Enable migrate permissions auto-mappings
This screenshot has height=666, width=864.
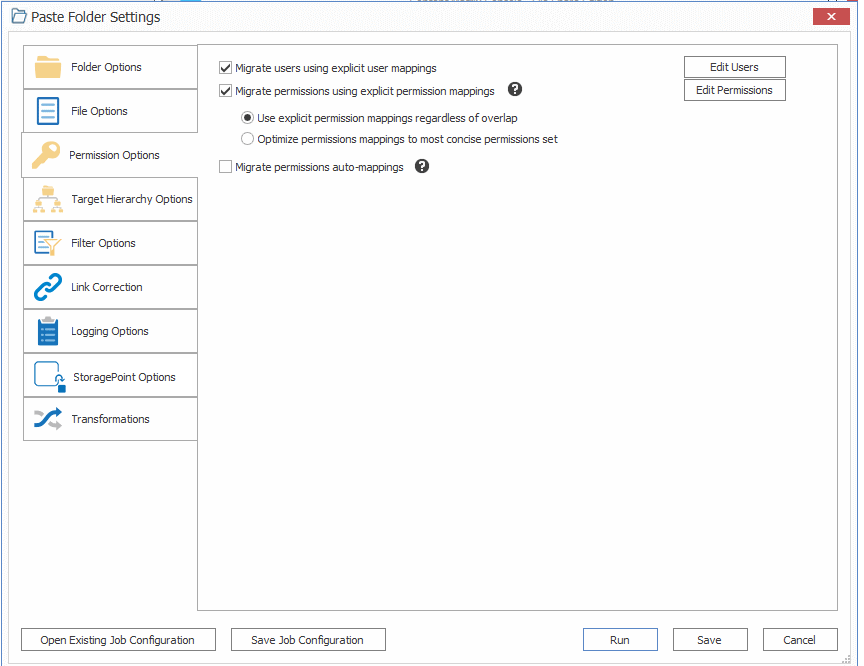point(224,166)
